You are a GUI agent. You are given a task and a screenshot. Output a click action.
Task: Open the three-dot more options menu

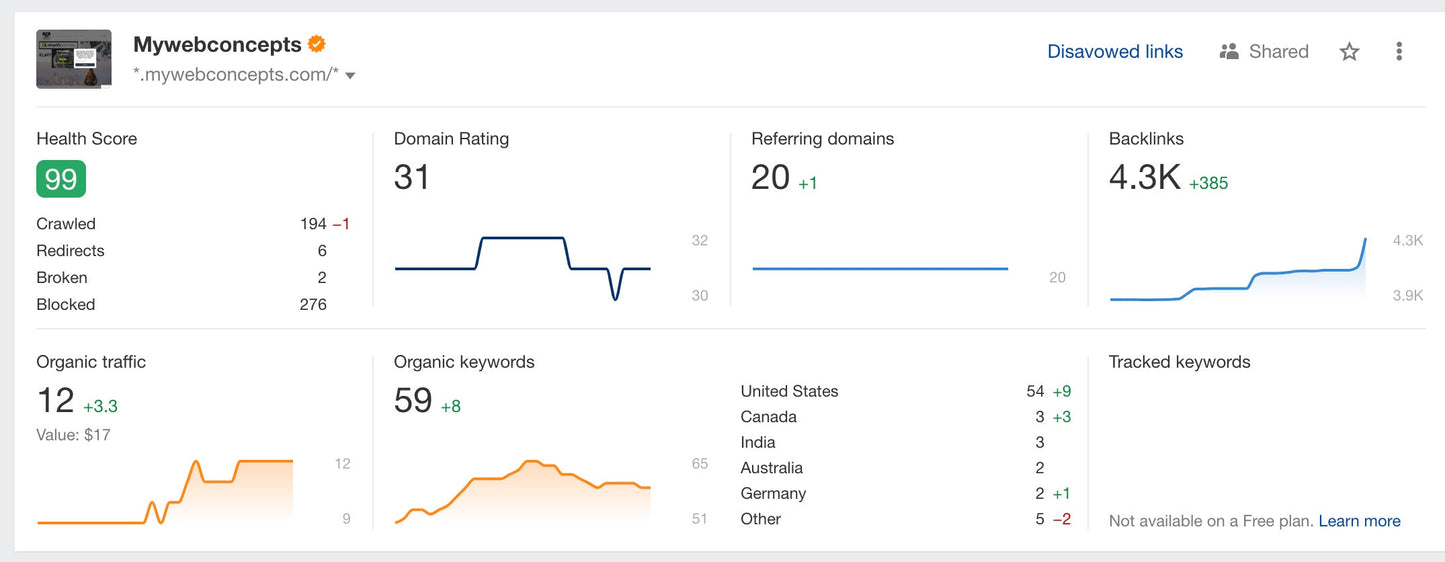(1398, 52)
